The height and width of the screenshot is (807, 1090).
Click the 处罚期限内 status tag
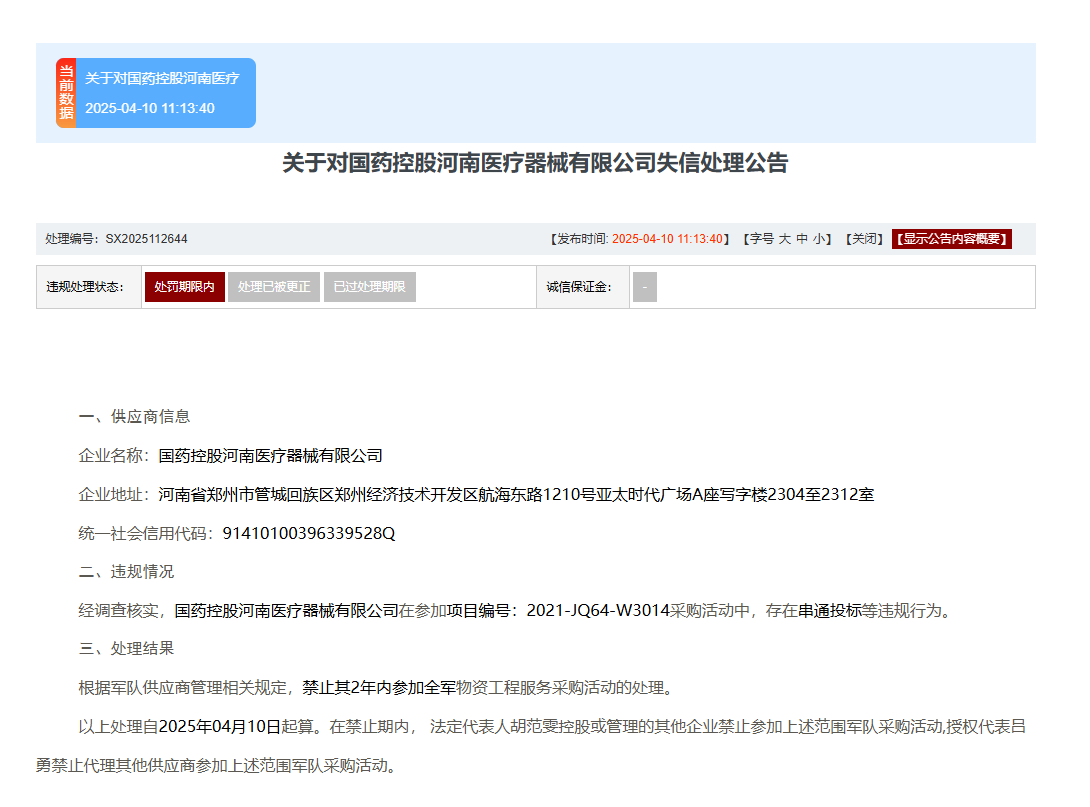(x=184, y=287)
